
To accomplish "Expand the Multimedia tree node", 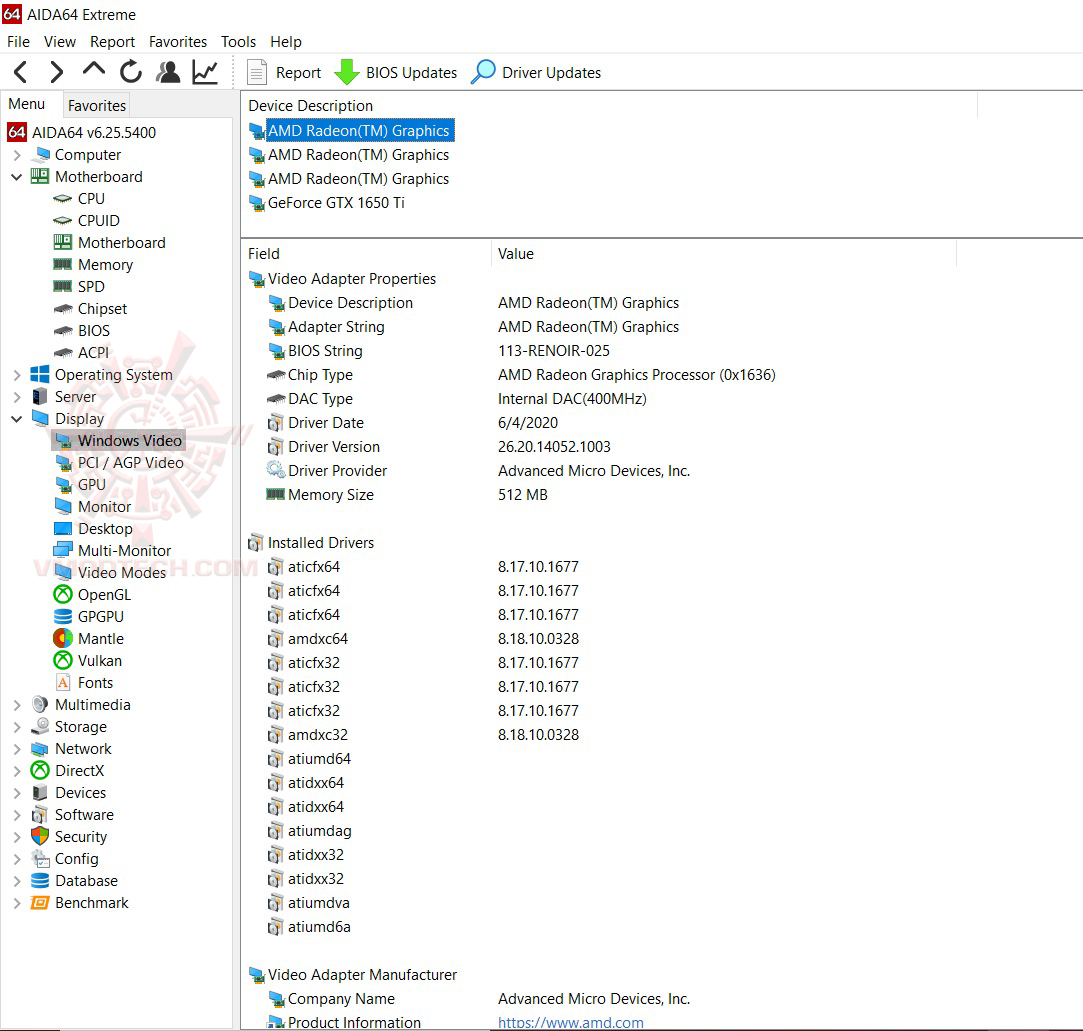I will tap(17, 705).
